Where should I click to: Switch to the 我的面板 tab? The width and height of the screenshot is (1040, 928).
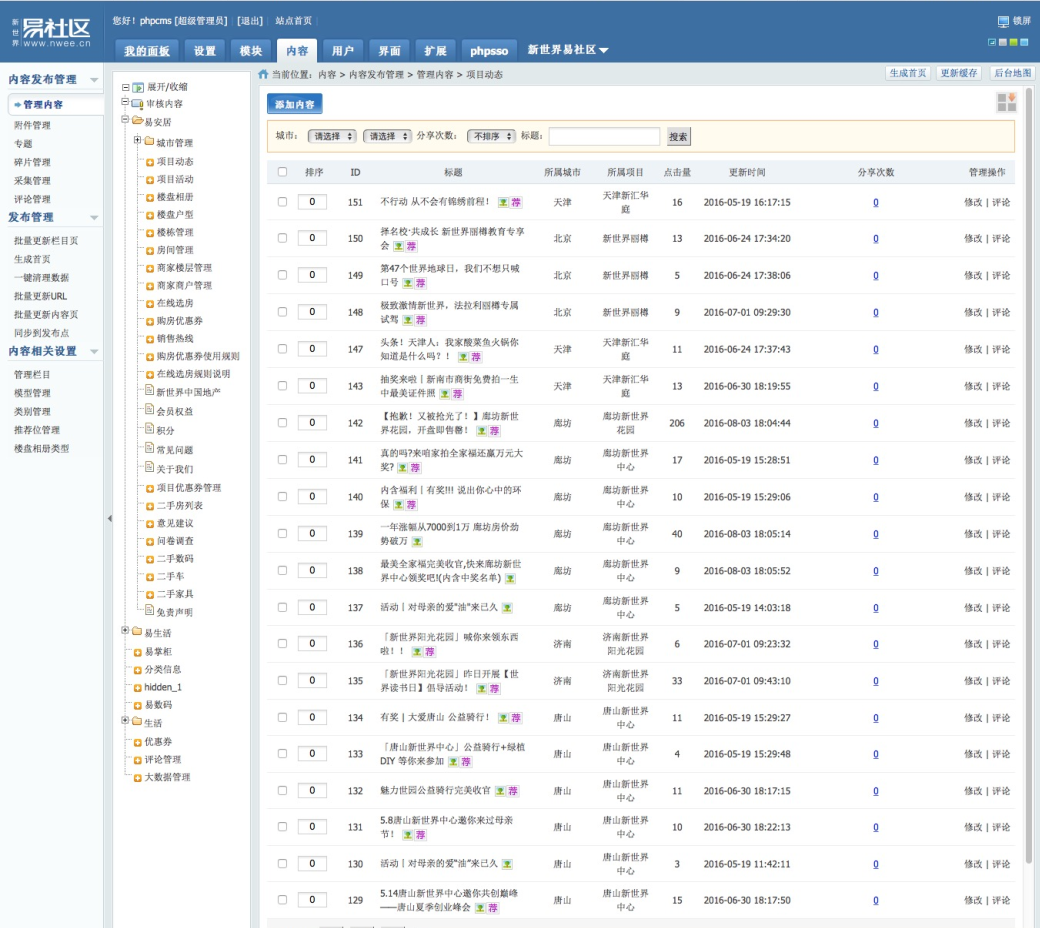pos(147,51)
